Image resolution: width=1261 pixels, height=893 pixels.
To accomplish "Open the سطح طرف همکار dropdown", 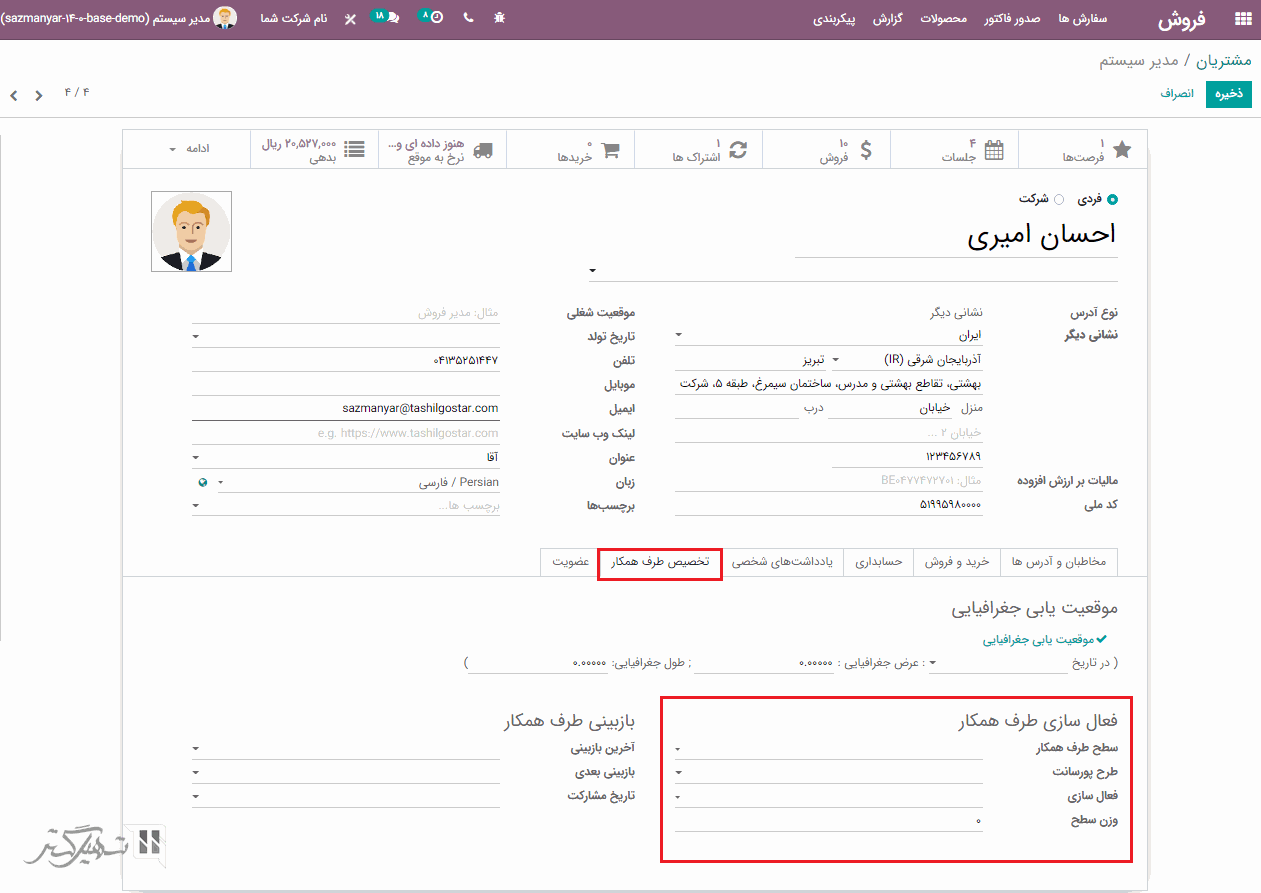I will pos(828,749).
